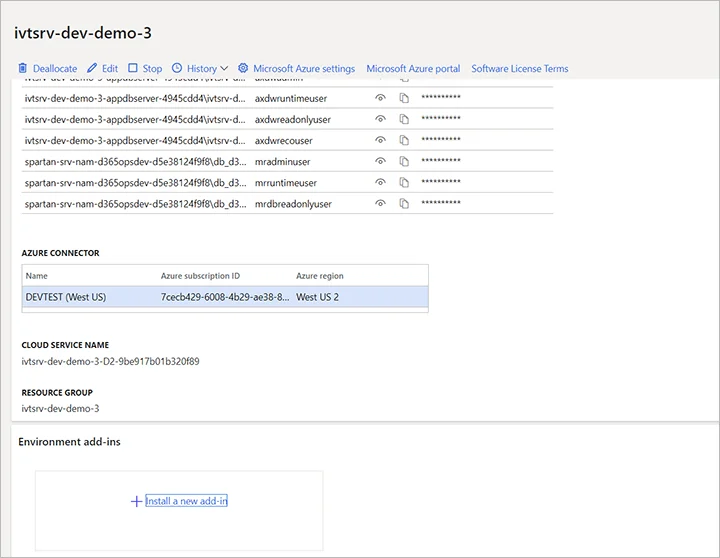Open Microsoft Azure settings
Screen dimensions: 720x558
304,68
